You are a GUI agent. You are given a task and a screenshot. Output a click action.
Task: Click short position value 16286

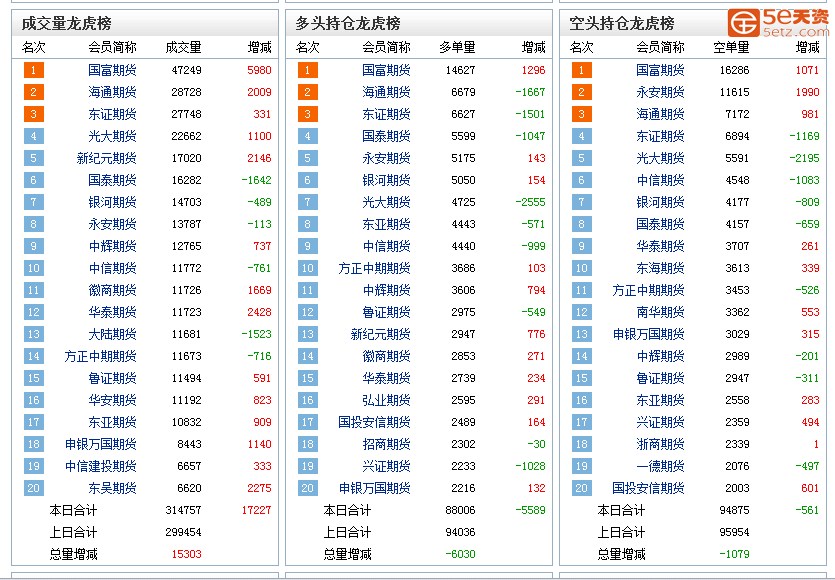pos(734,70)
